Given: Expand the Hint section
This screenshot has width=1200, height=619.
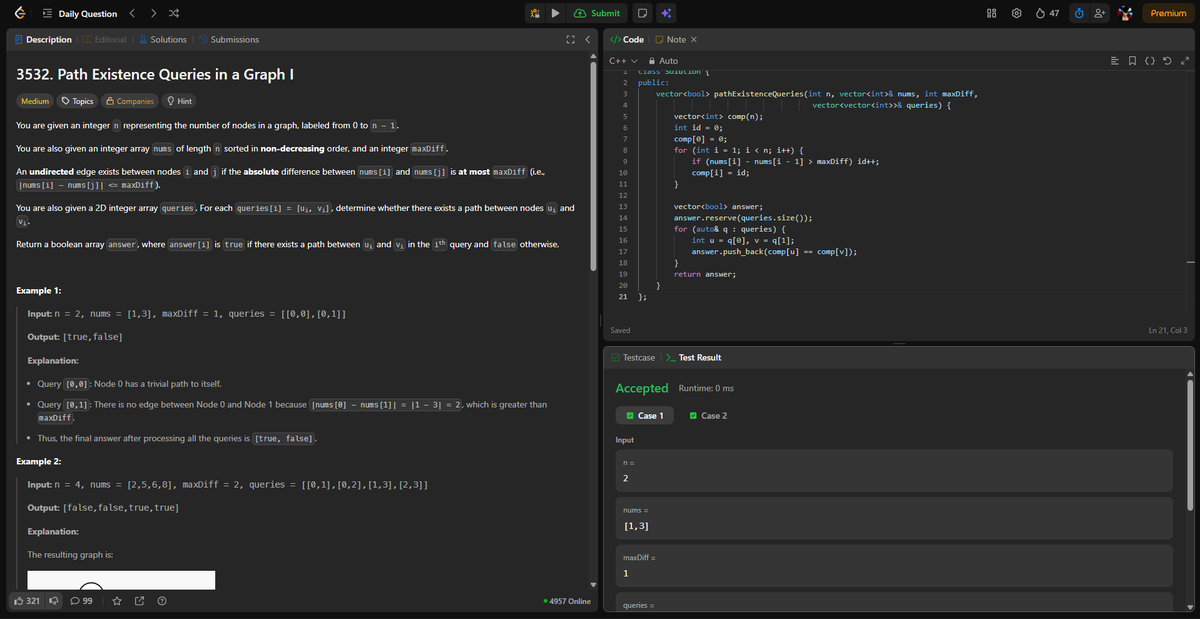Looking at the screenshot, I should tap(179, 101).
